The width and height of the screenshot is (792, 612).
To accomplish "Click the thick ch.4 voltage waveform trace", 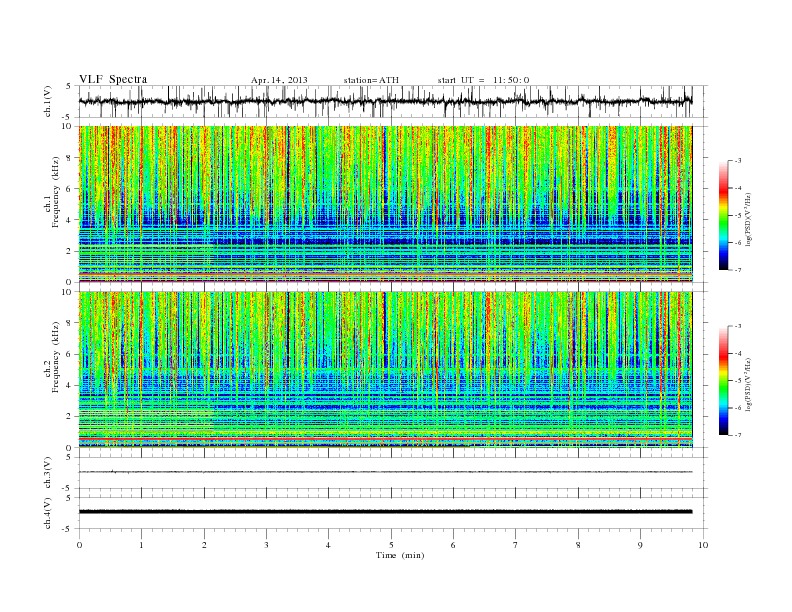I will (x=386, y=512).
